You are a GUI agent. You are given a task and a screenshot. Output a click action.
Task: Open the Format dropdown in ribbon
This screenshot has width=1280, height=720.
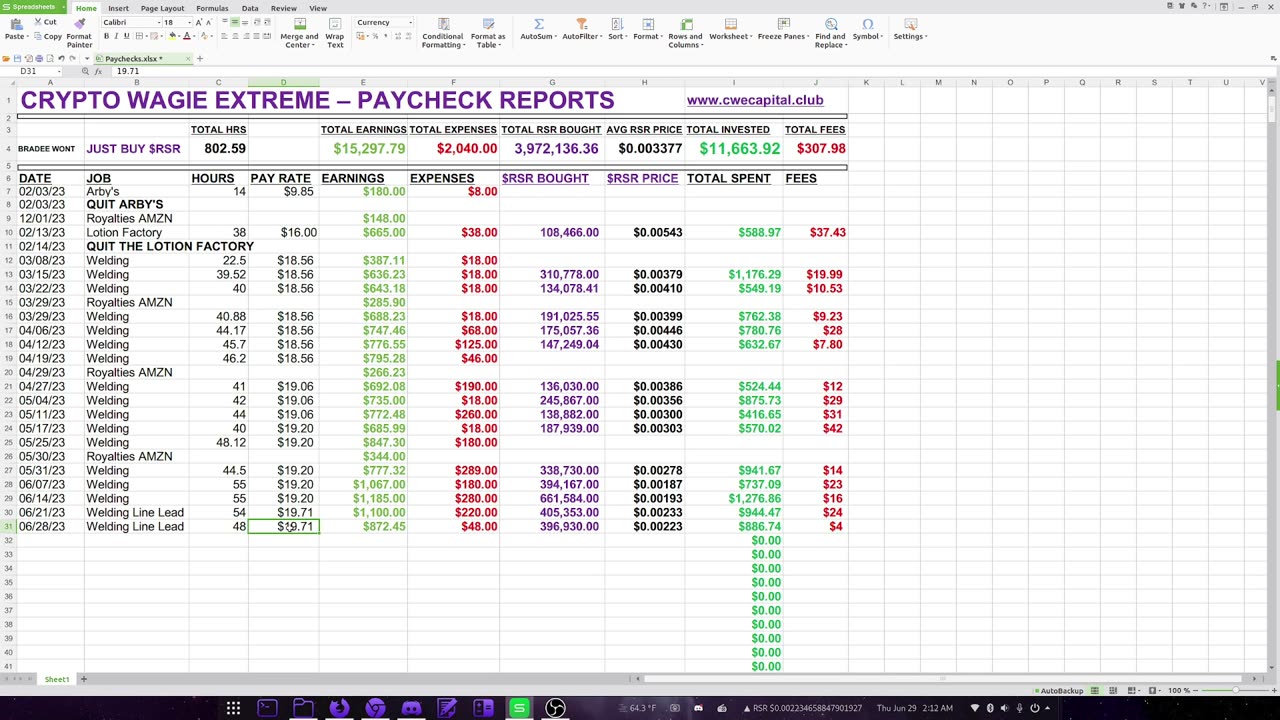tap(647, 30)
